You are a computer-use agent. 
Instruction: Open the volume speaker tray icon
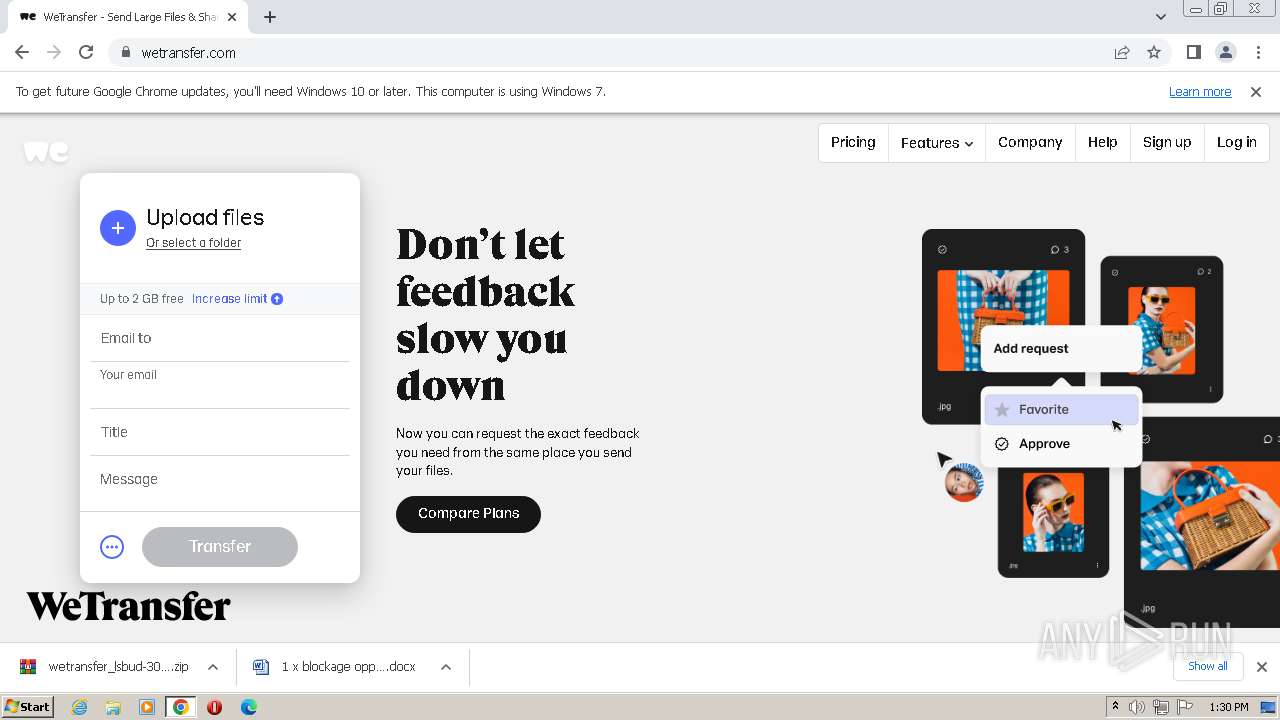tap(1137, 707)
